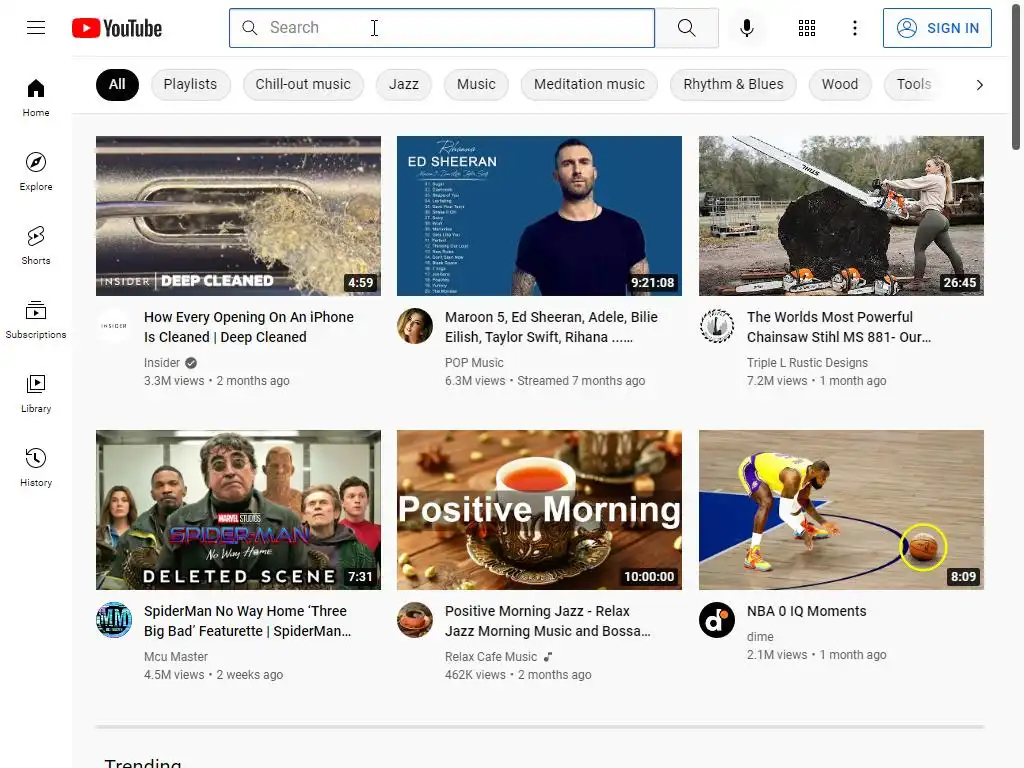Play Positive Morning jazz thumbnail
The height and width of the screenshot is (768, 1024).
coord(539,509)
